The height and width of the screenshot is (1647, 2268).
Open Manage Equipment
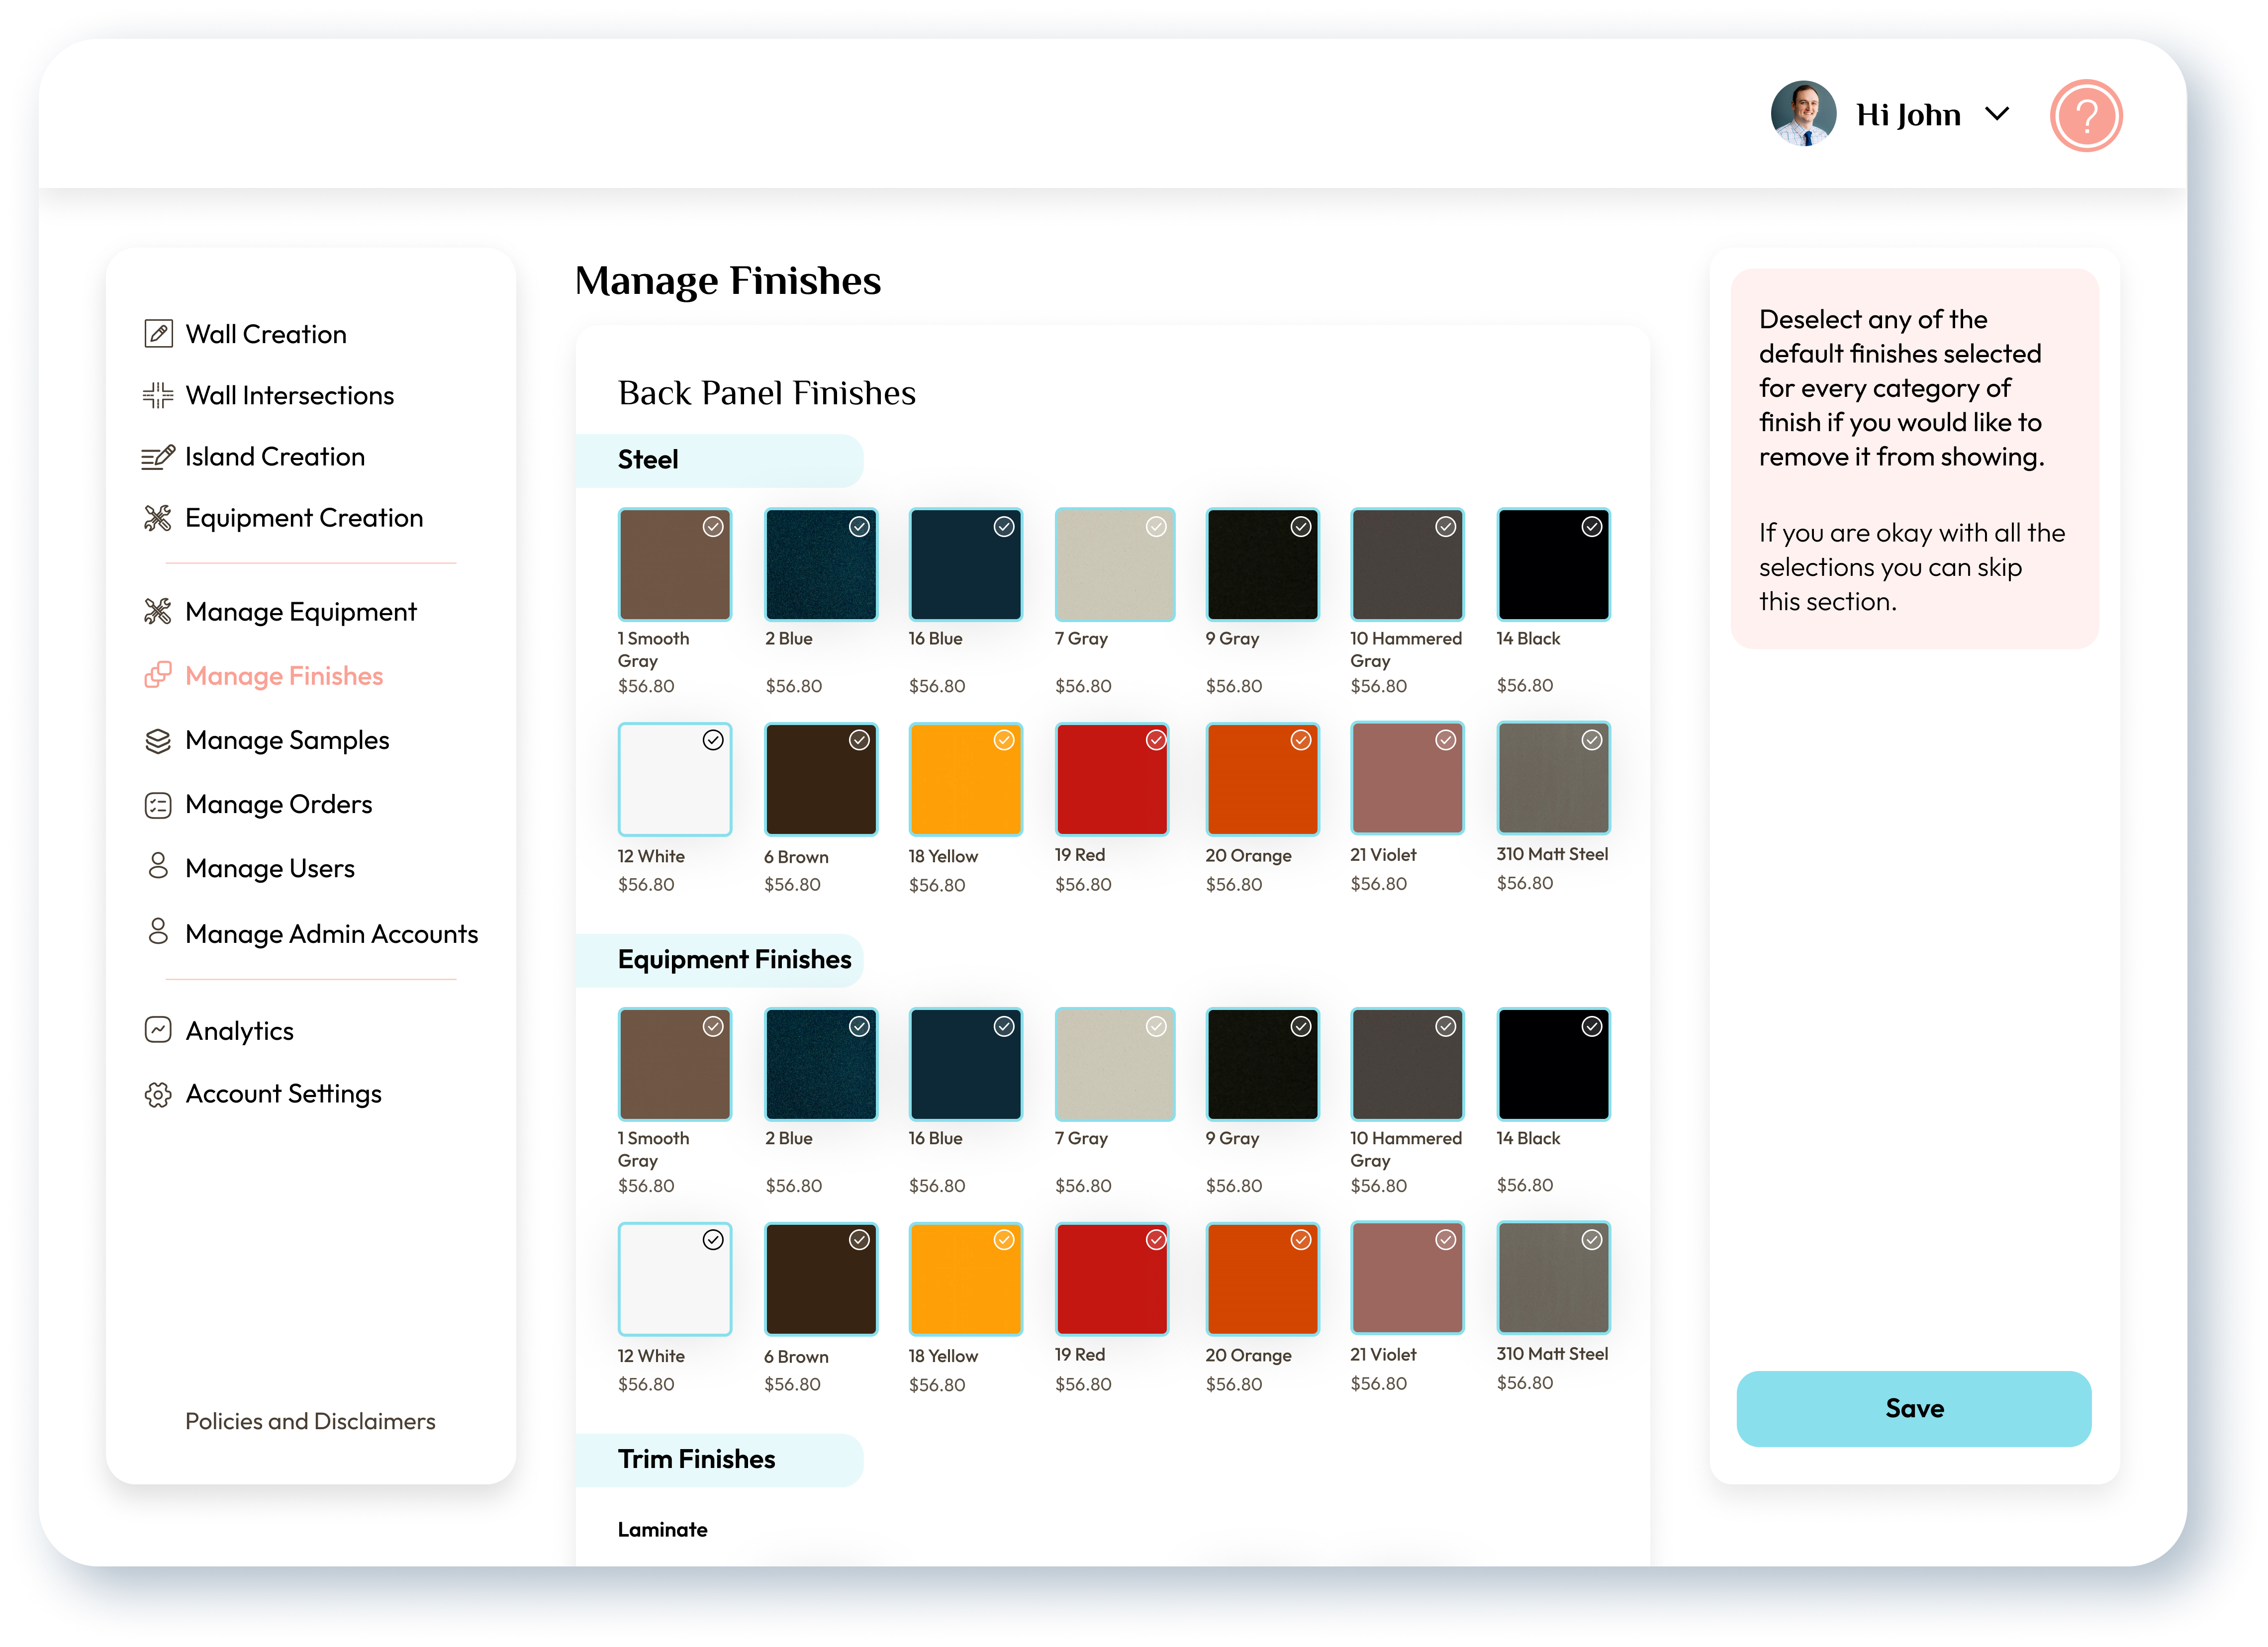pyautogui.click(x=301, y=612)
